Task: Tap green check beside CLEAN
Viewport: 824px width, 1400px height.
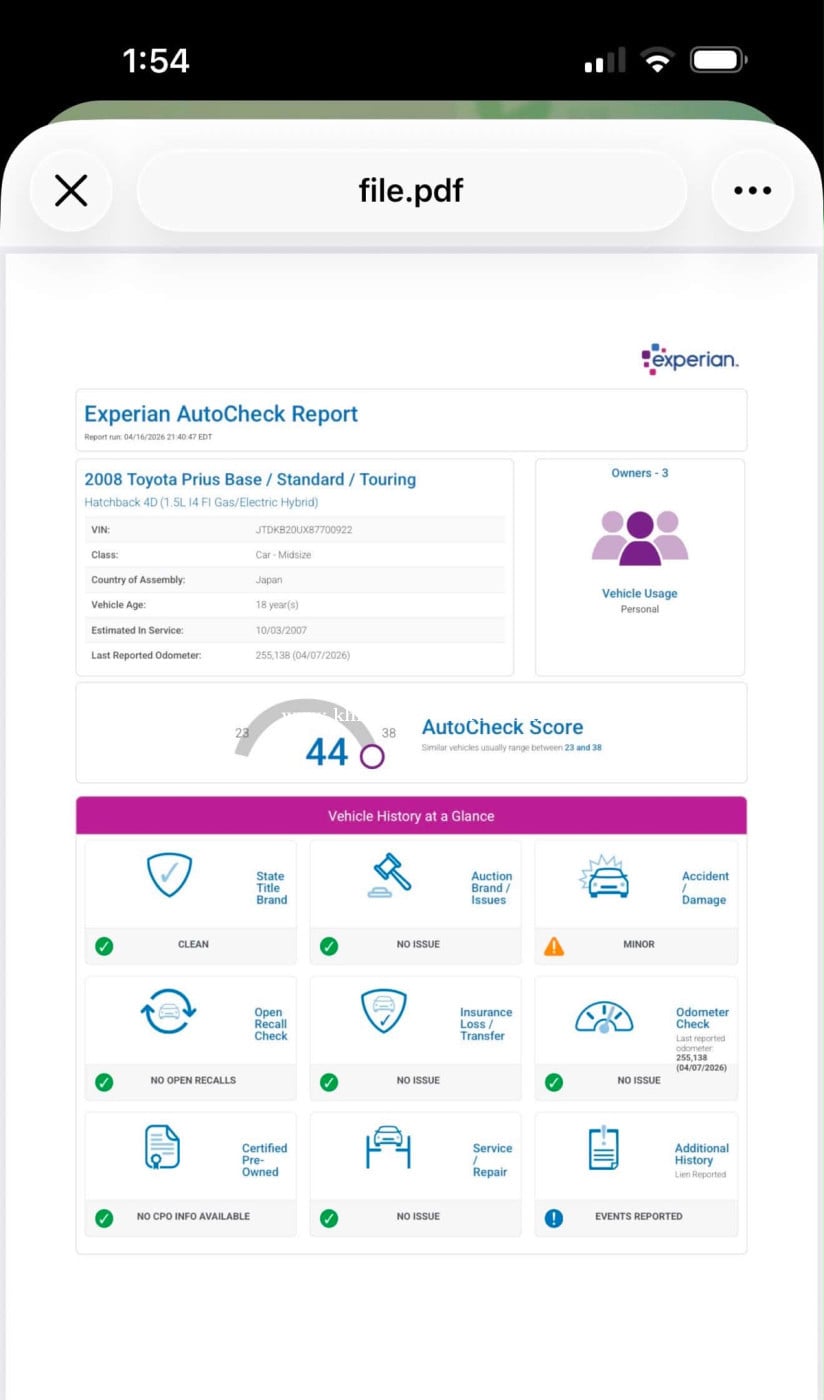Action: point(104,946)
